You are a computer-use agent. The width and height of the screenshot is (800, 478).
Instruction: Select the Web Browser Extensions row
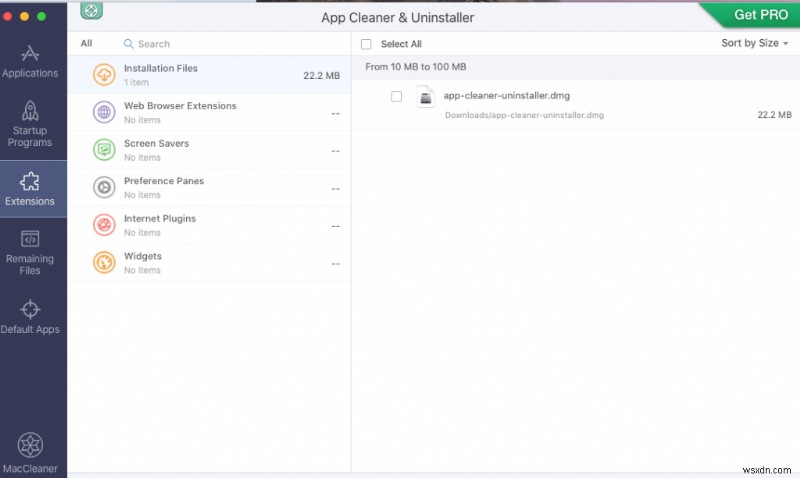(209, 112)
